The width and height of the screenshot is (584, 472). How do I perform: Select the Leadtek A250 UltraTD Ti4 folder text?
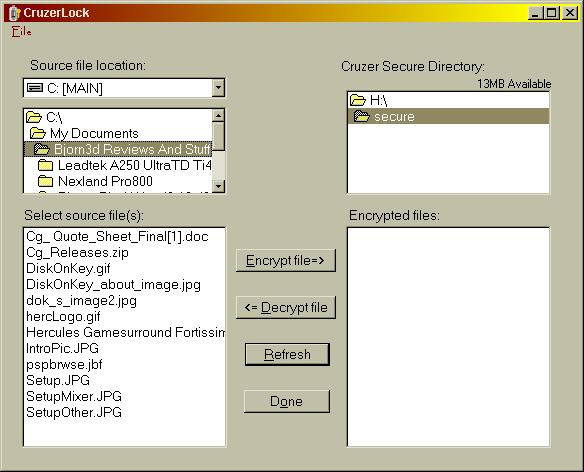(135, 165)
